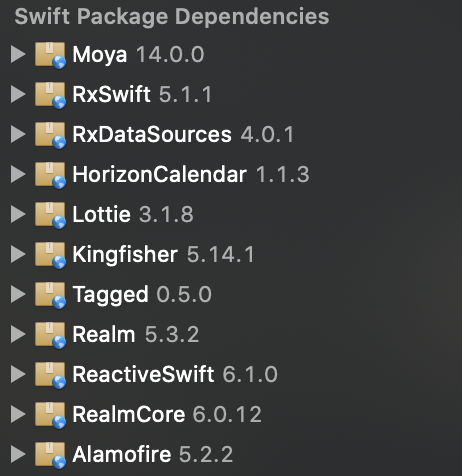Click the Realm 5.3.2 package icon
The image size is (462, 476).
click(50, 335)
